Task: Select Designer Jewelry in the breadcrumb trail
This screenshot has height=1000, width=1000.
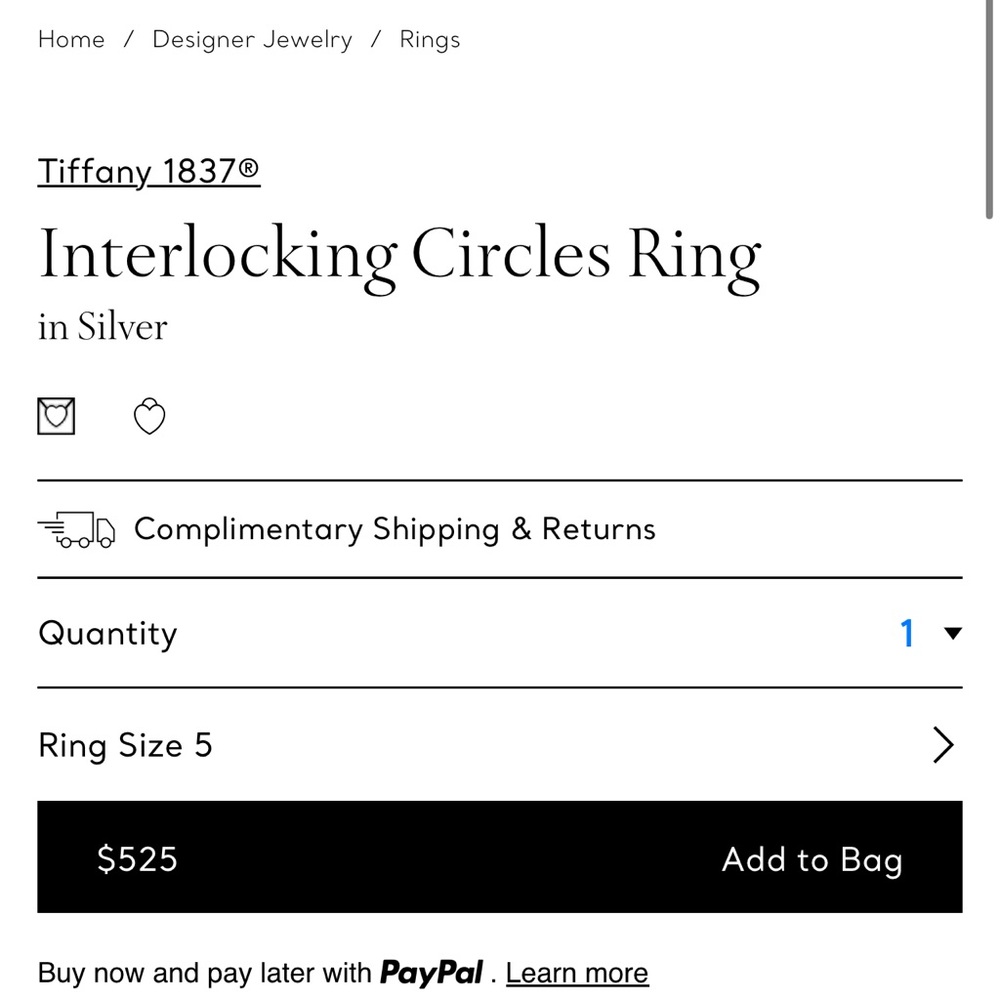Action: point(252,40)
